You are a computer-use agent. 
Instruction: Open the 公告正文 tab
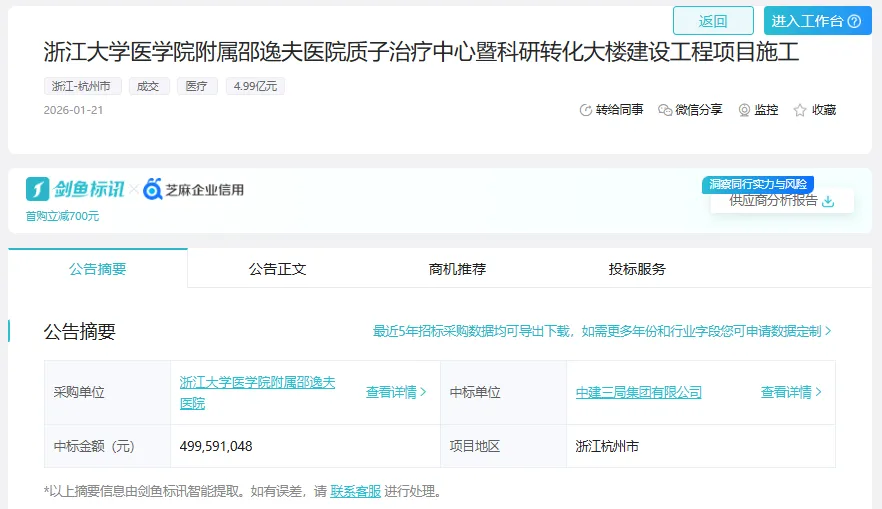(x=277, y=269)
